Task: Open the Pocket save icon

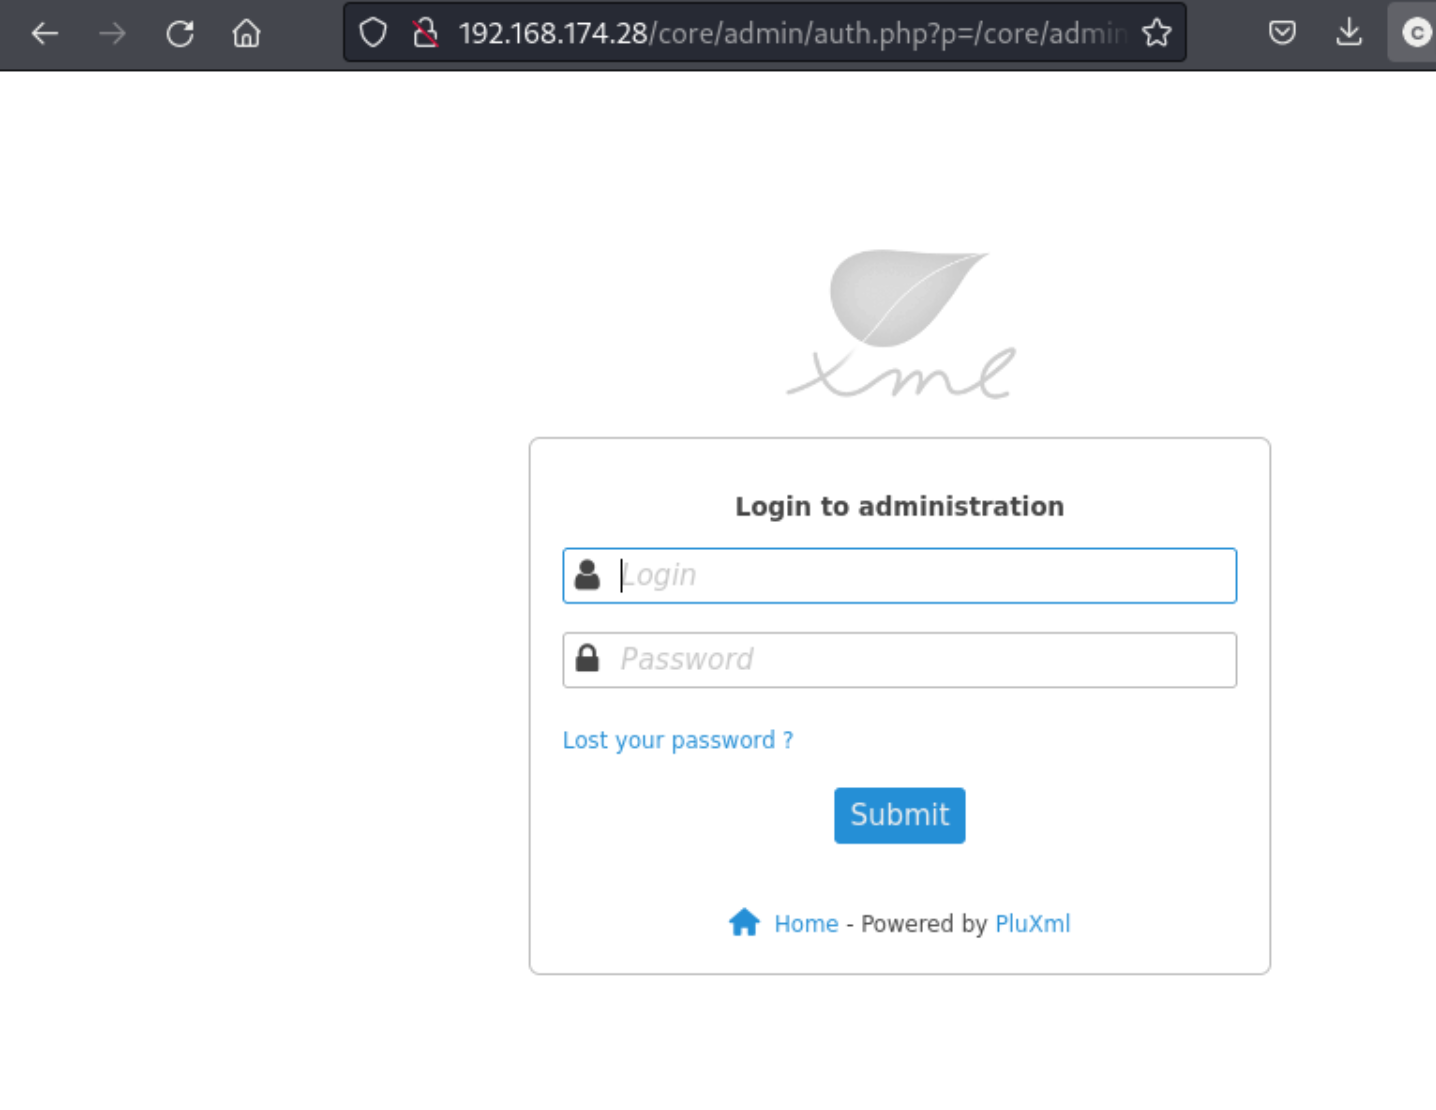Action: [1282, 33]
